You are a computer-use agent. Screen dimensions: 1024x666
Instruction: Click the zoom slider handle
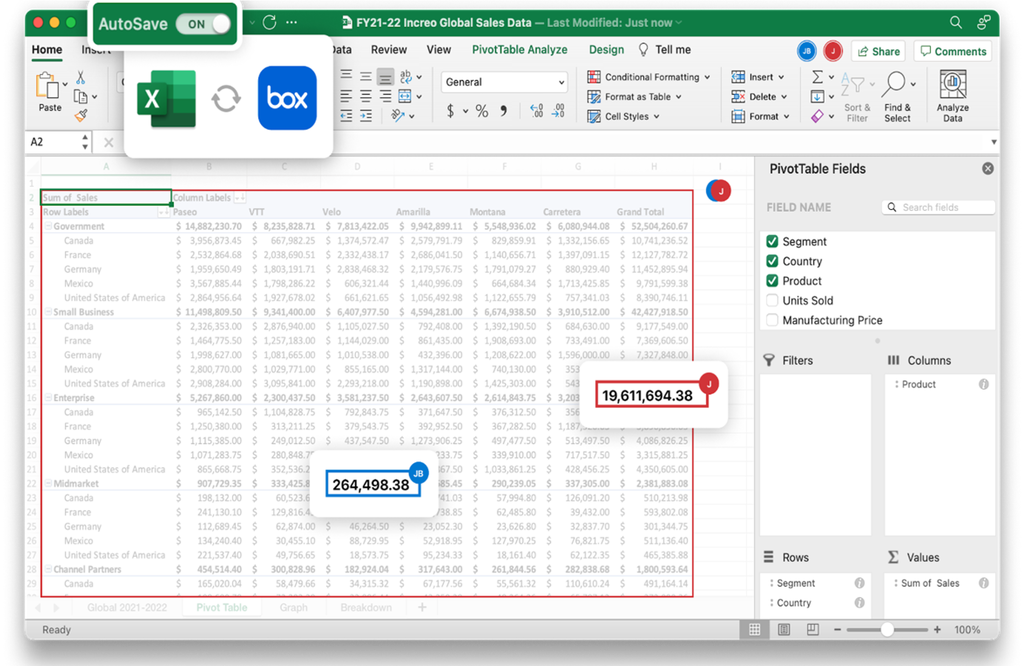coord(887,630)
